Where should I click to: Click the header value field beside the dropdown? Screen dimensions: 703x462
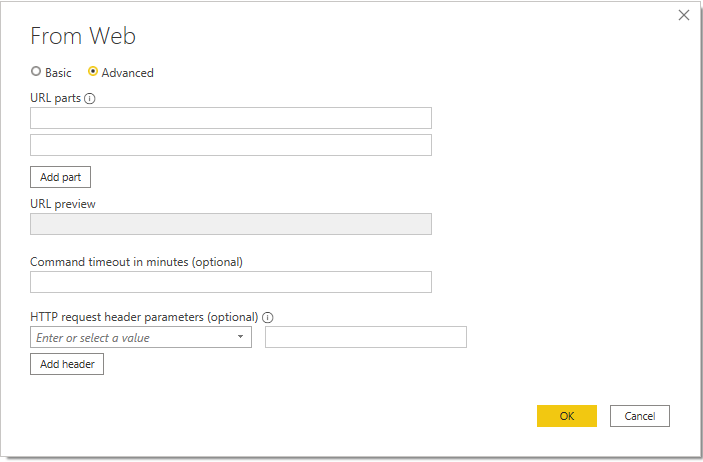tap(366, 337)
